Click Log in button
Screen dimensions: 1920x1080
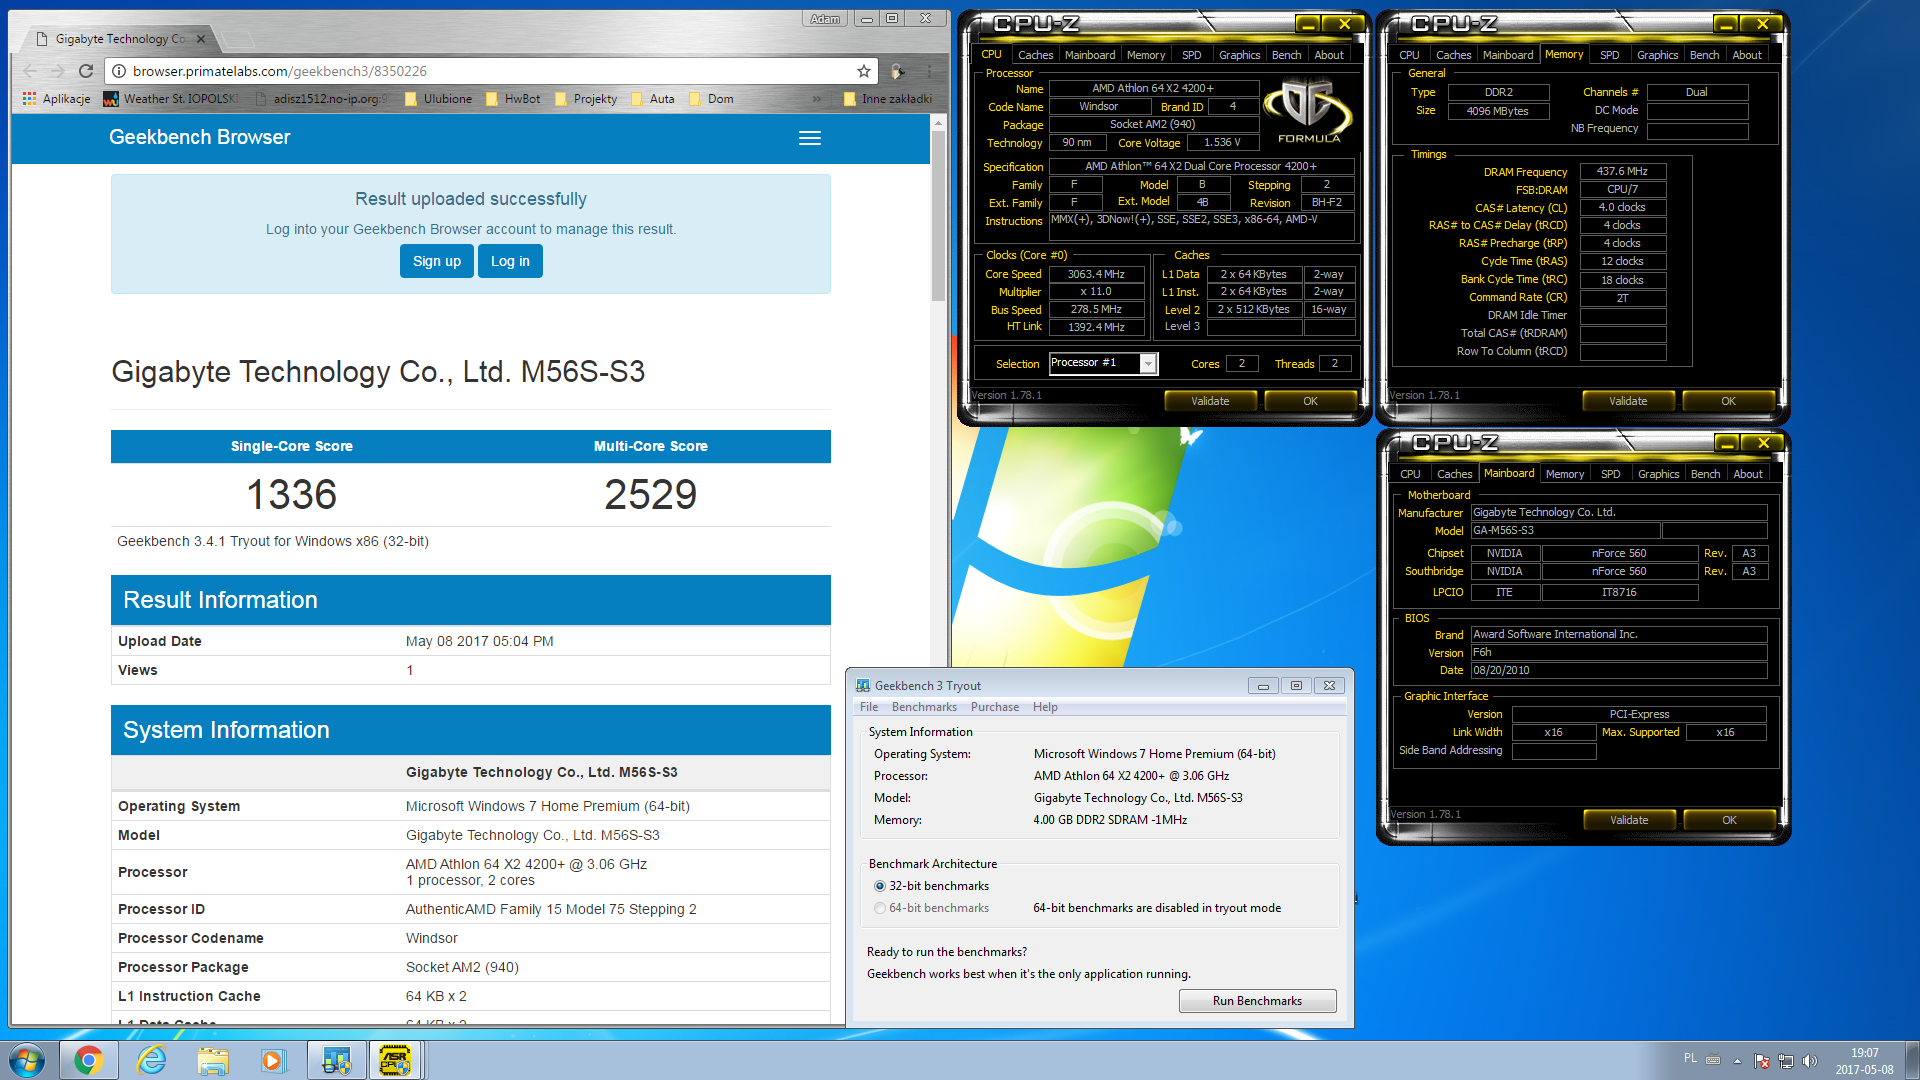pos(510,261)
